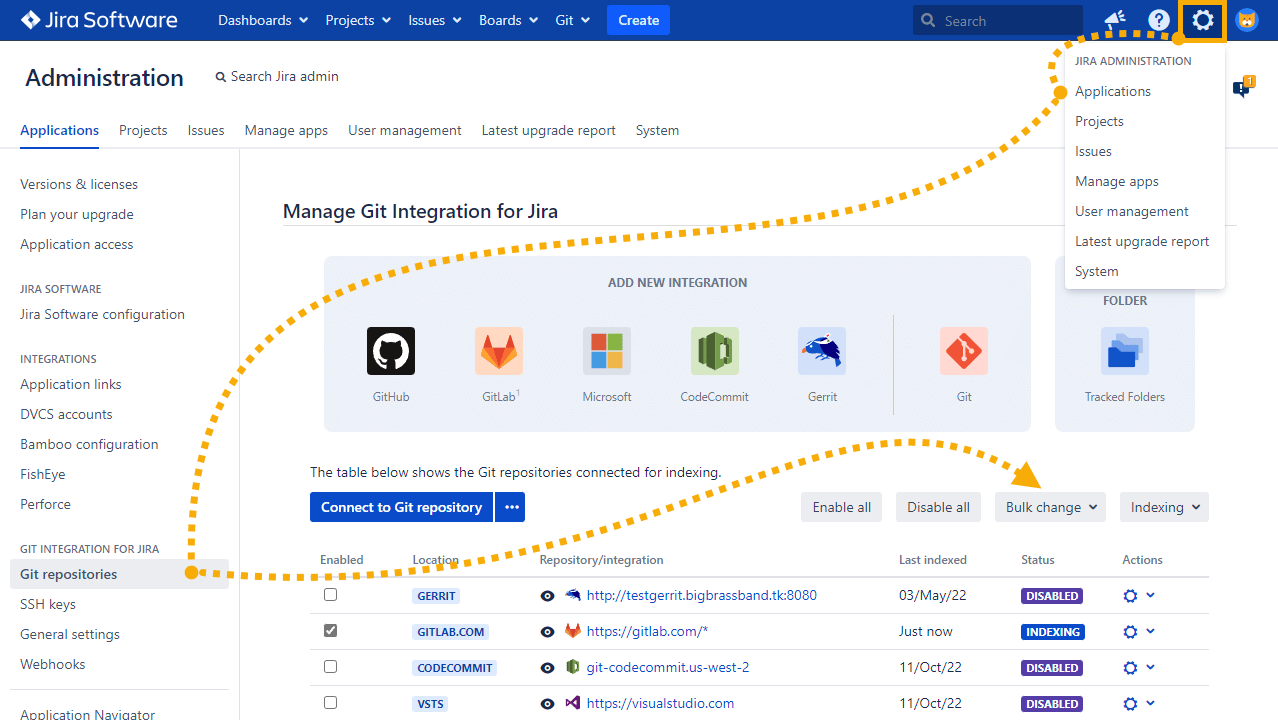Click the GitHub integration icon
Screen dimensions: 1278x720
[390, 351]
